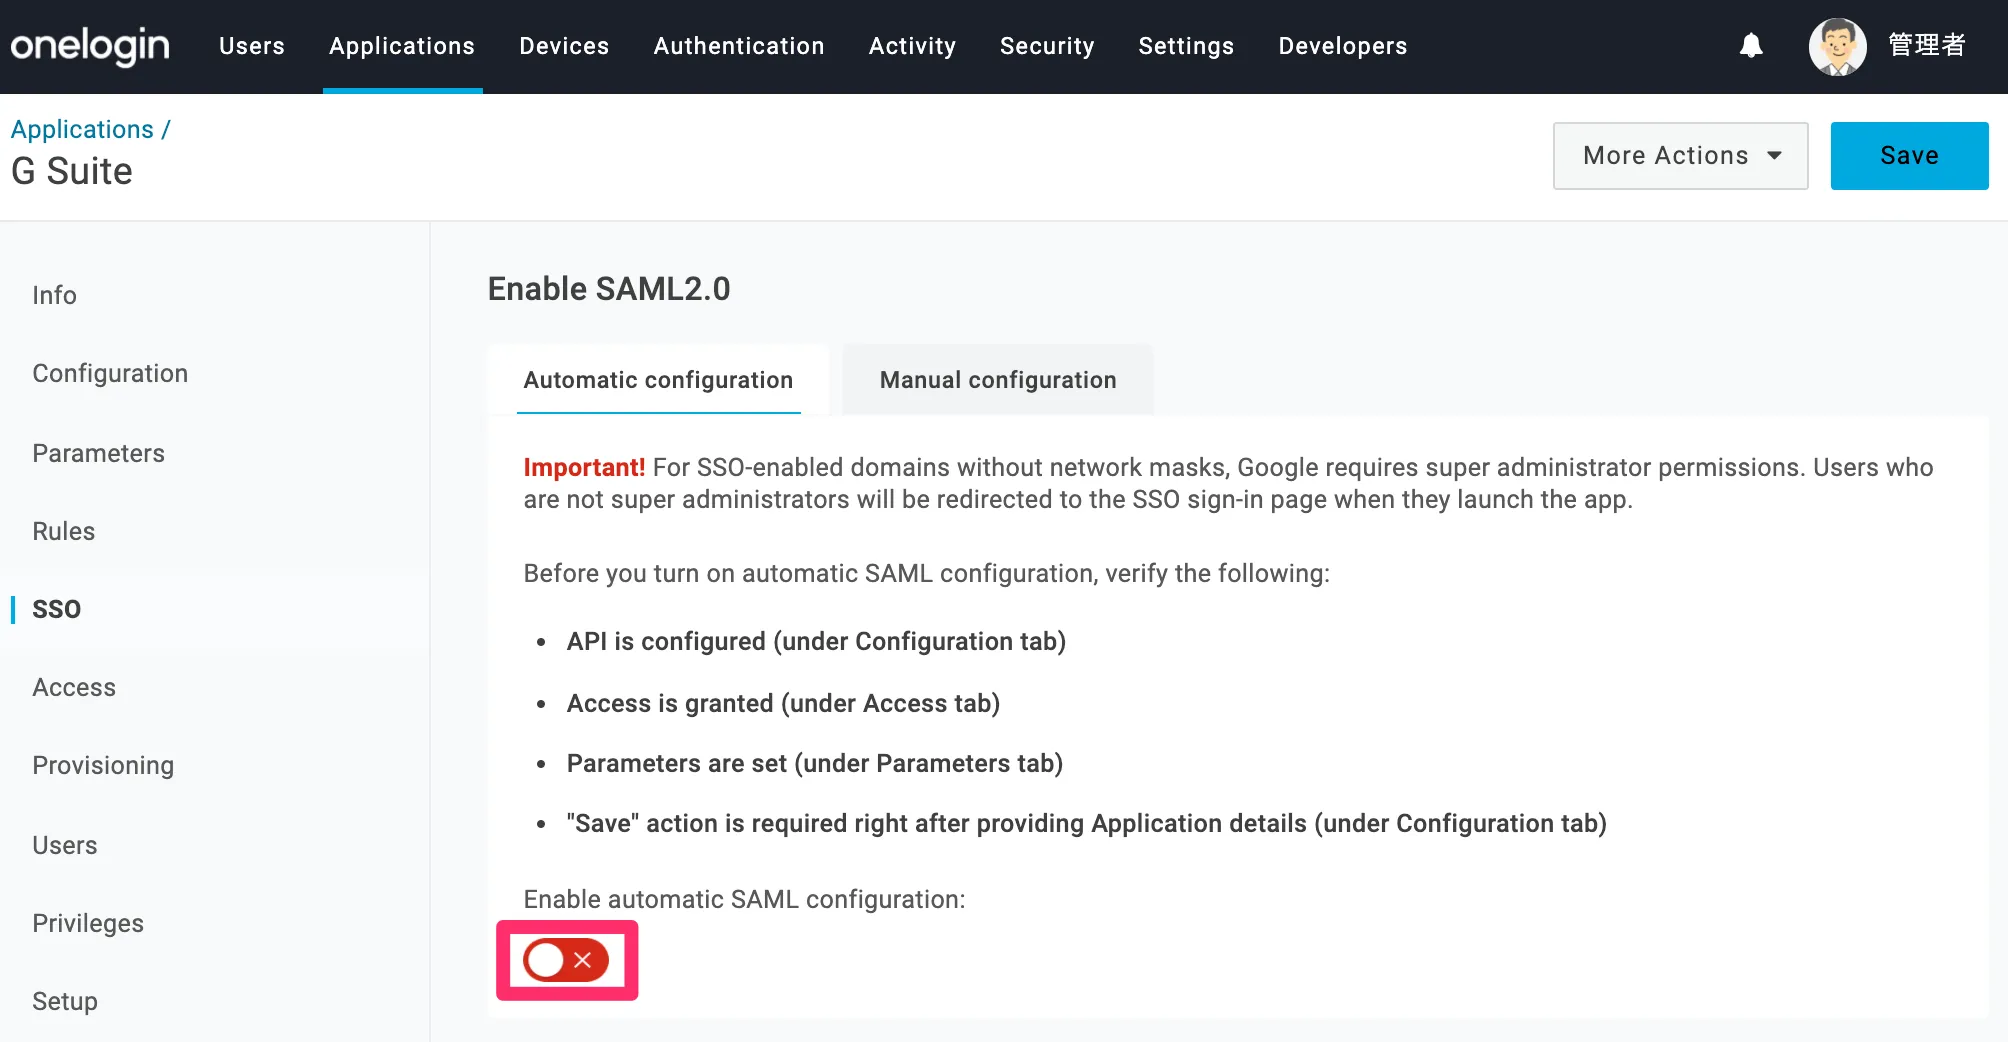Screen dimensions: 2008x1042
Task: Open the Privileges sidebar section
Action: (88, 923)
